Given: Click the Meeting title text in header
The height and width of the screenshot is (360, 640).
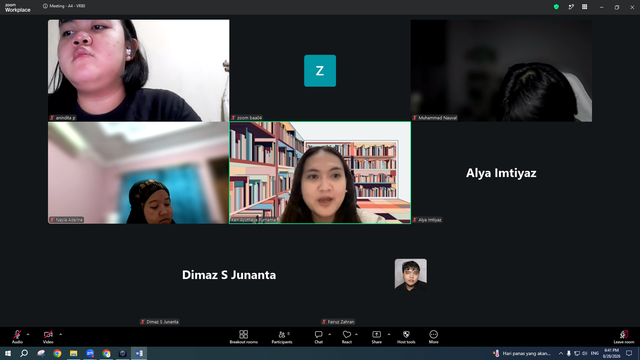Looking at the screenshot, I should point(67,6).
